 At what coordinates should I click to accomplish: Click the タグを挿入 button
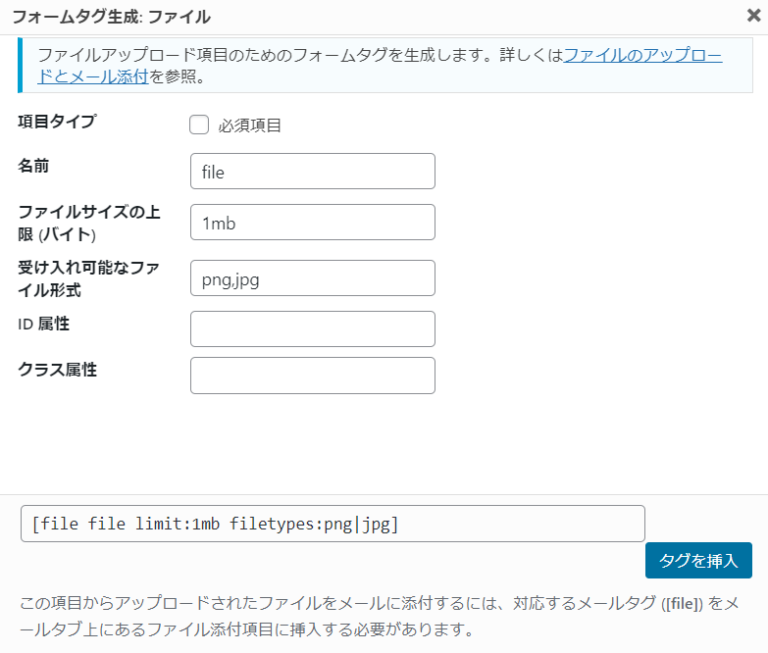698,560
